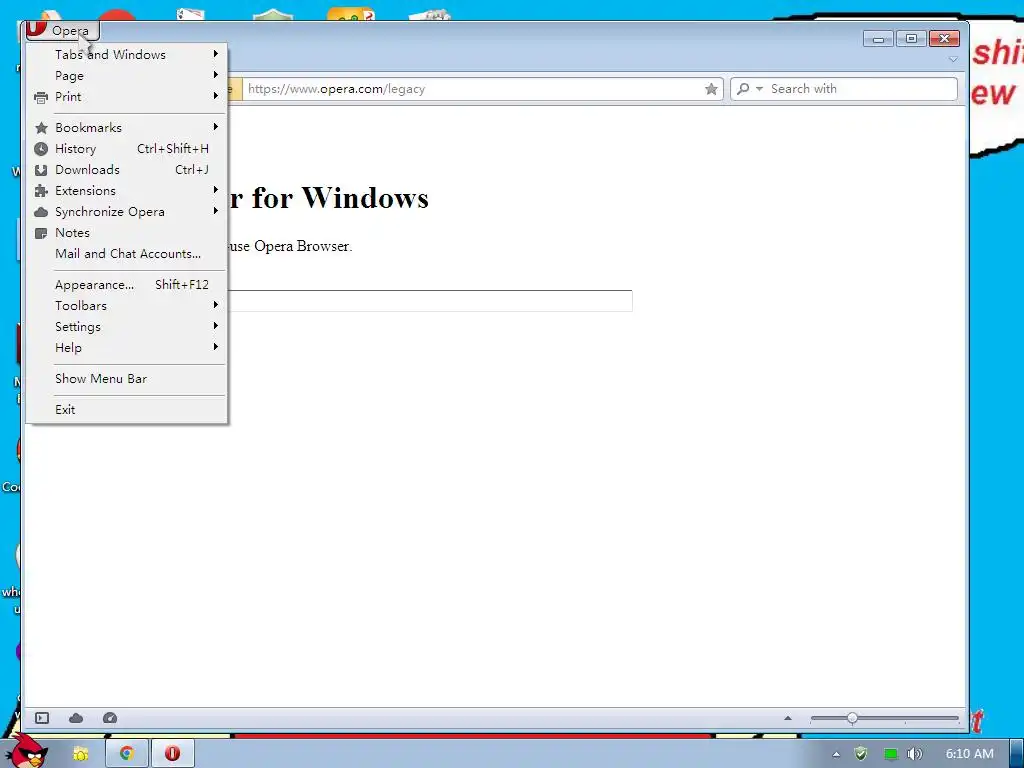The width and height of the screenshot is (1024, 768).
Task: Open the Appearance dialog entry
Action: (127, 285)
